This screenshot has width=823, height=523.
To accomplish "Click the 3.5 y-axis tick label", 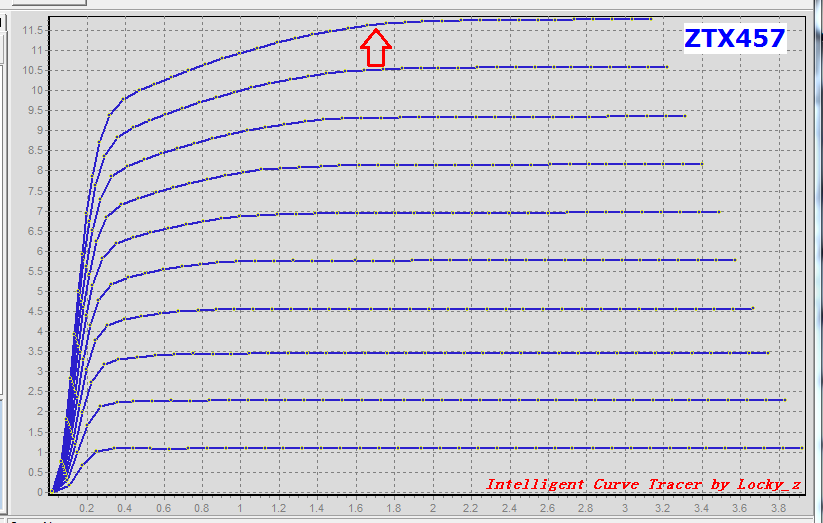I will [36, 351].
